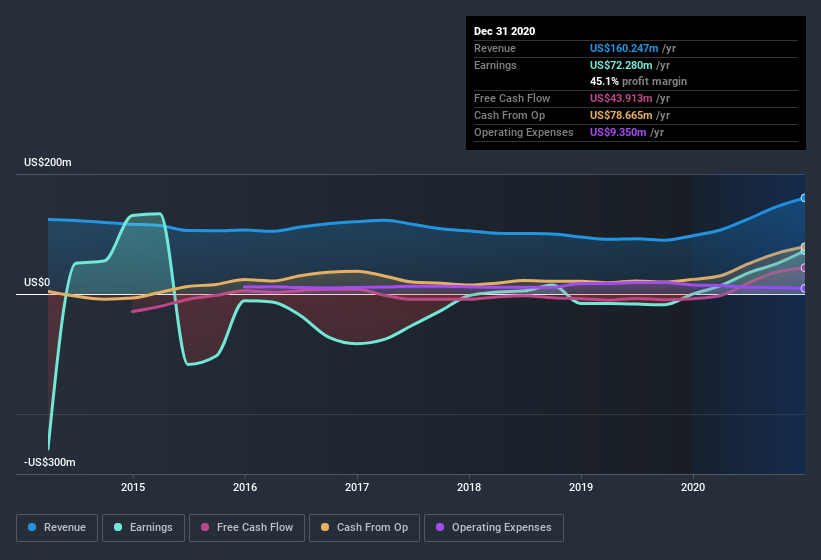Click the US$200m y-axis label
This screenshot has width=821, height=560.
(x=48, y=162)
